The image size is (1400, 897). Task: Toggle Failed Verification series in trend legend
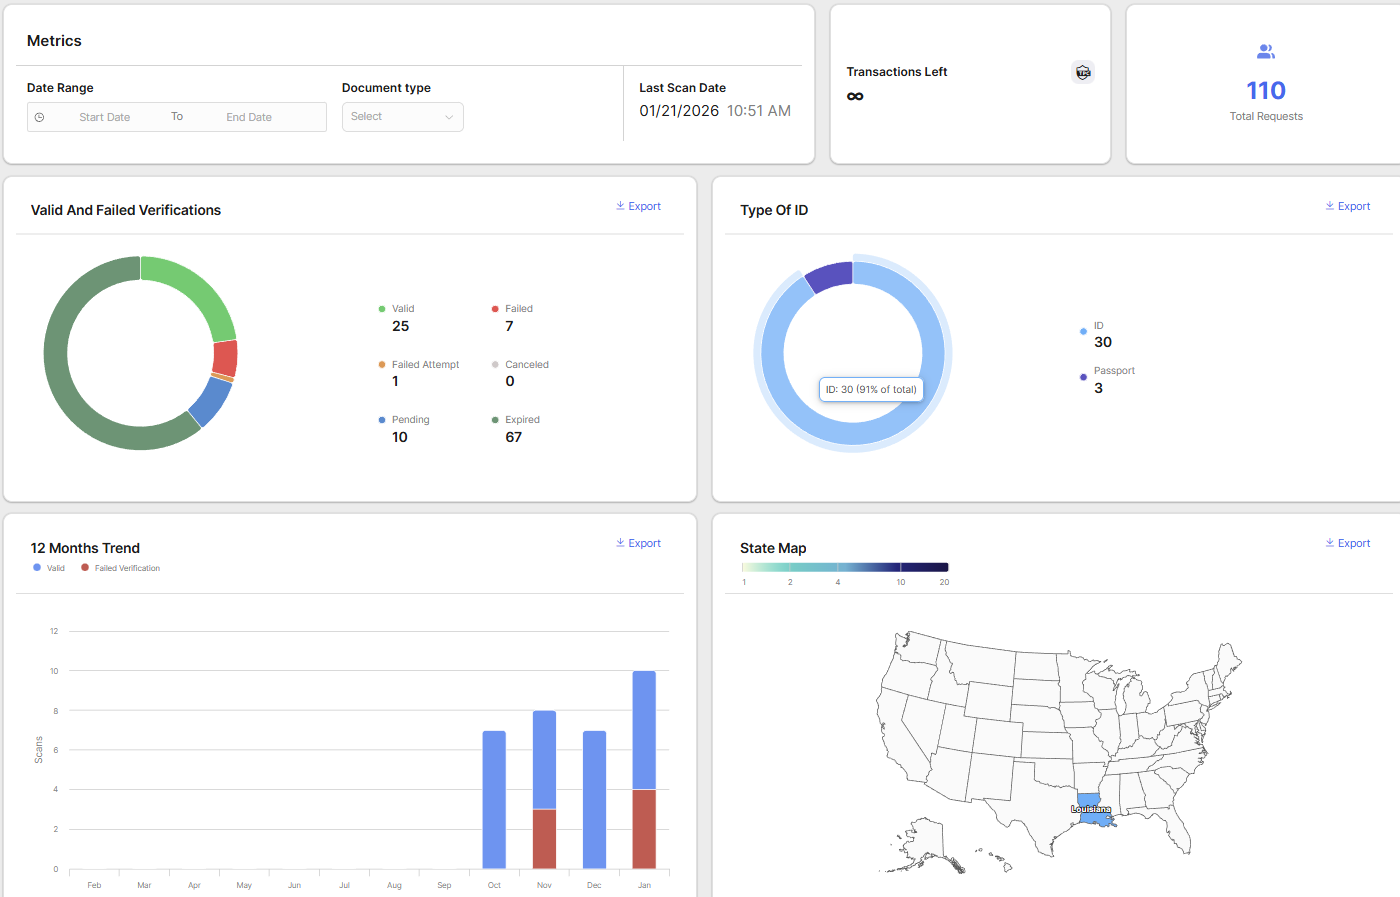pyautogui.click(x=121, y=568)
